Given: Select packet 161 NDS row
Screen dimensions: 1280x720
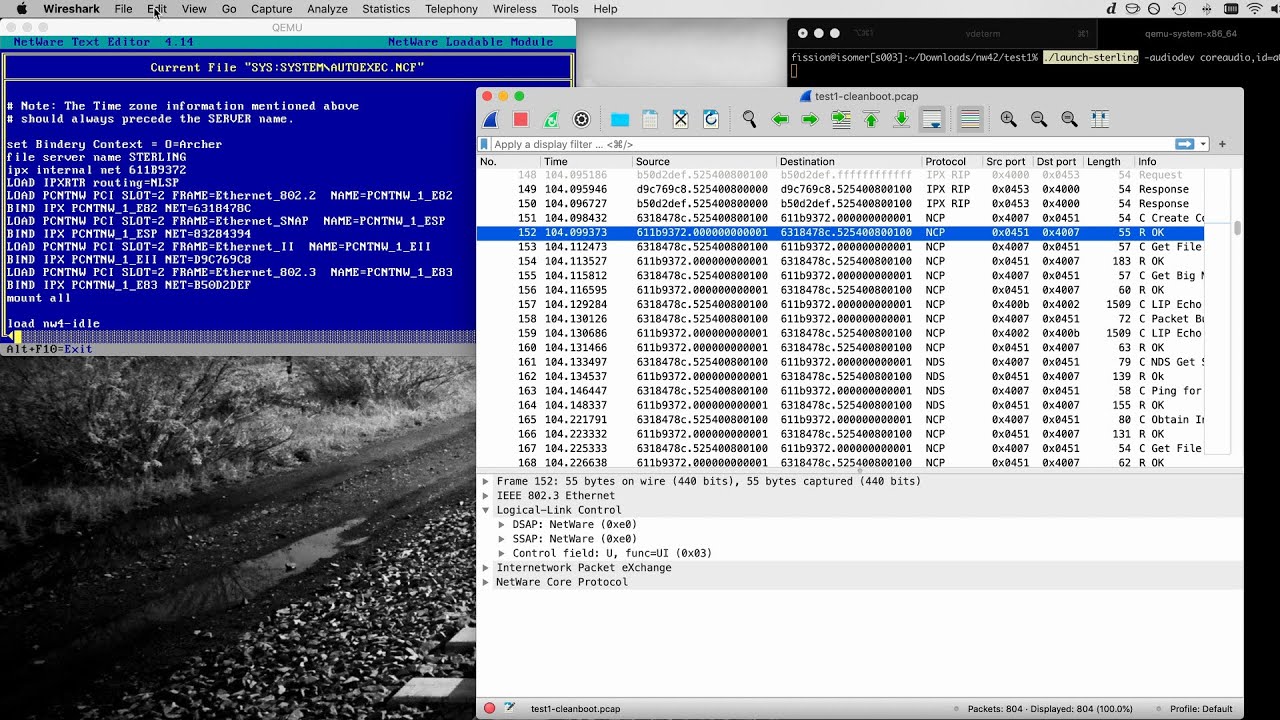Looking at the screenshot, I should (840, 362).
